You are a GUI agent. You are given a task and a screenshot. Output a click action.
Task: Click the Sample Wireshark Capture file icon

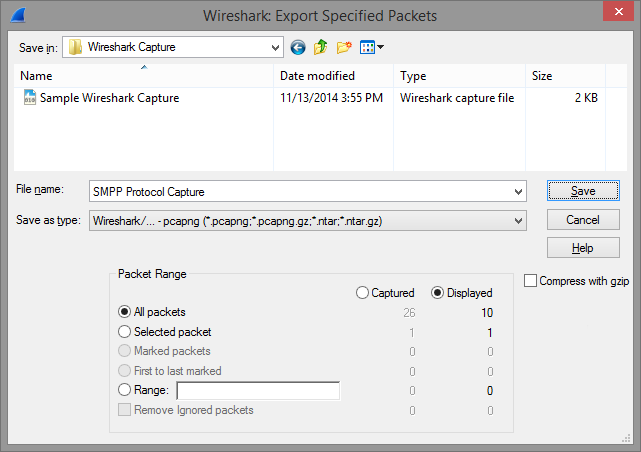coord(30,98)
